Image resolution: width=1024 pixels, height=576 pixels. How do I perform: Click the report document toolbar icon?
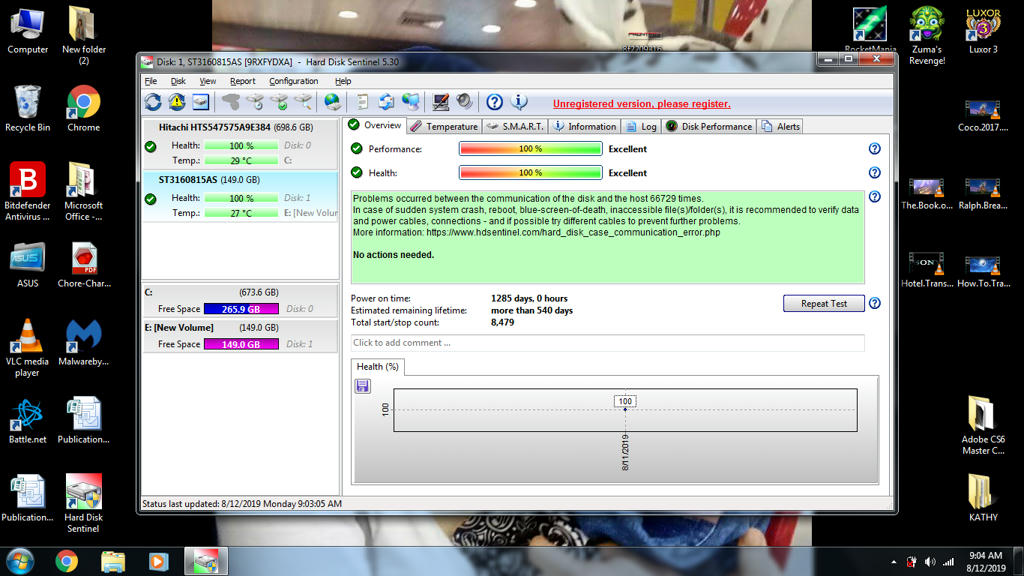point(362,102)
